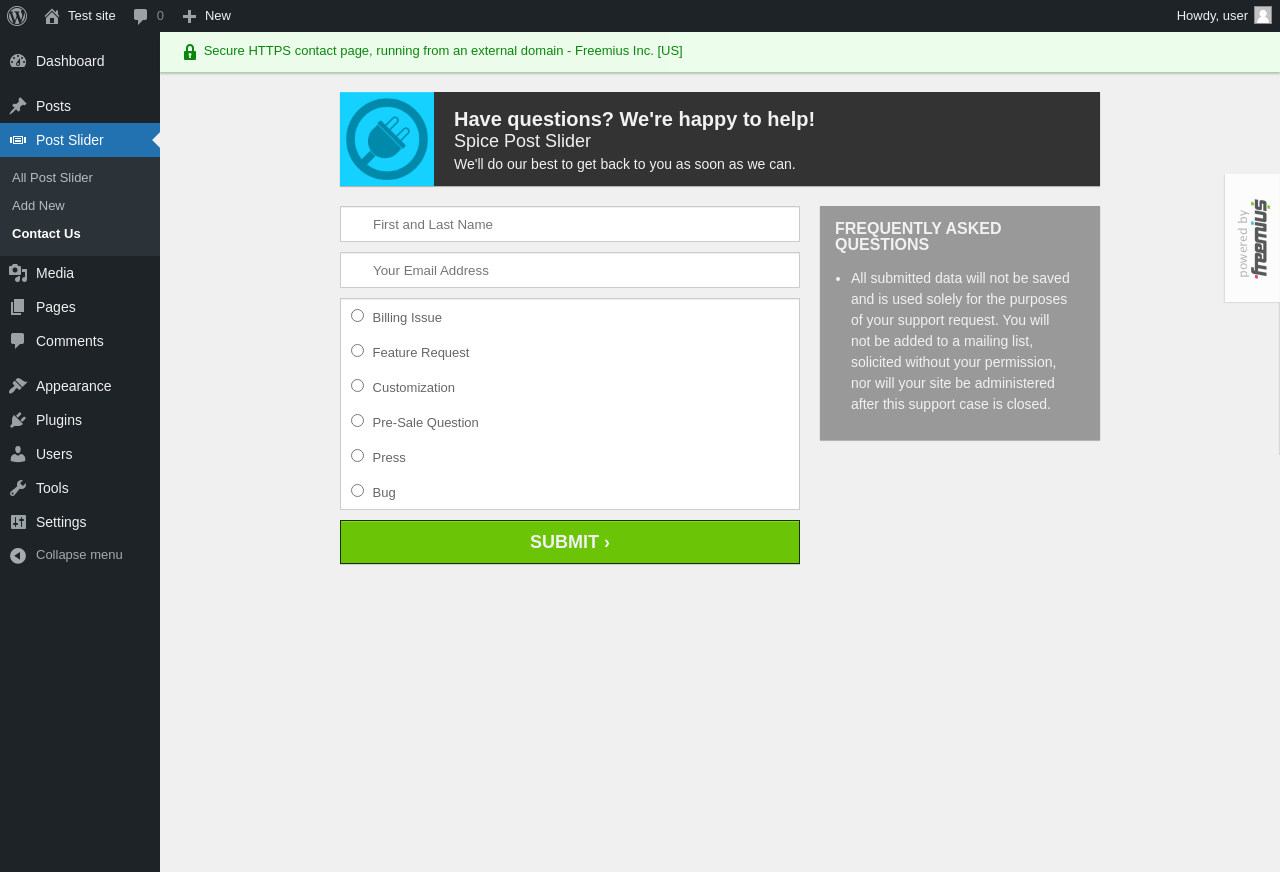Image resolution: width=1280 pixels, height=872 pixels.
Task: Click the Dashboard gauge icon
Action: point(18,61)
